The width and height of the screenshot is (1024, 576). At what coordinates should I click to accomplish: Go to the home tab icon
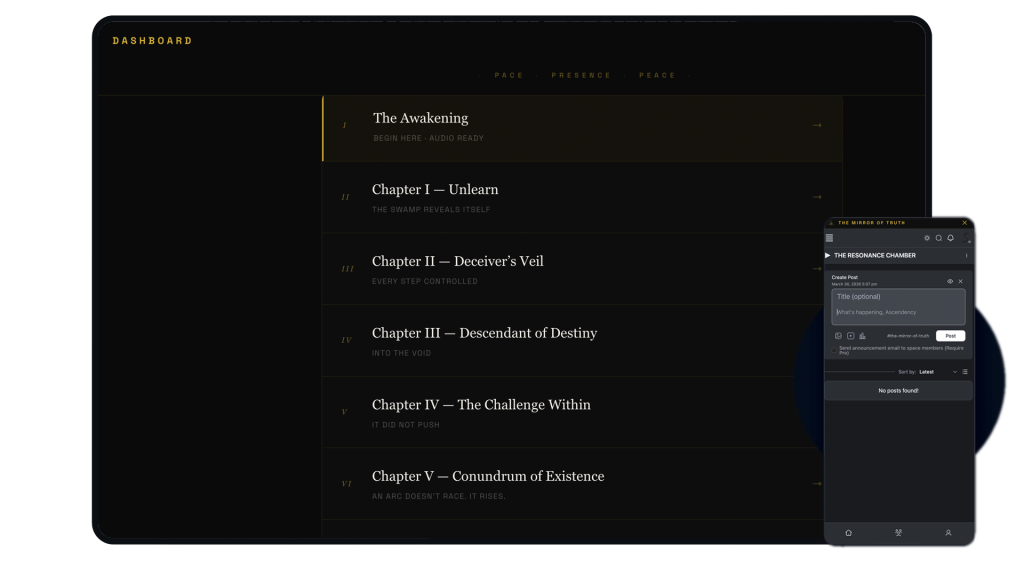tap(848, 533)
